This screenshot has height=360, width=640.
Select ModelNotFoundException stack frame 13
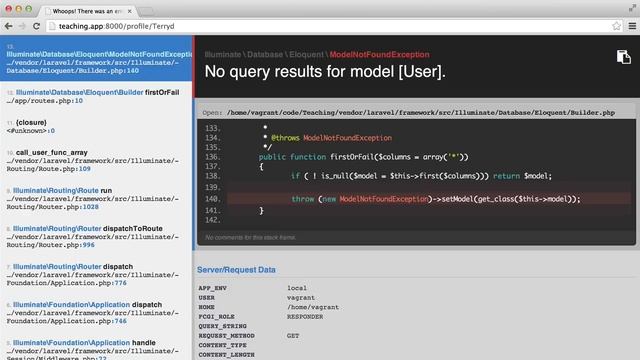96,58
